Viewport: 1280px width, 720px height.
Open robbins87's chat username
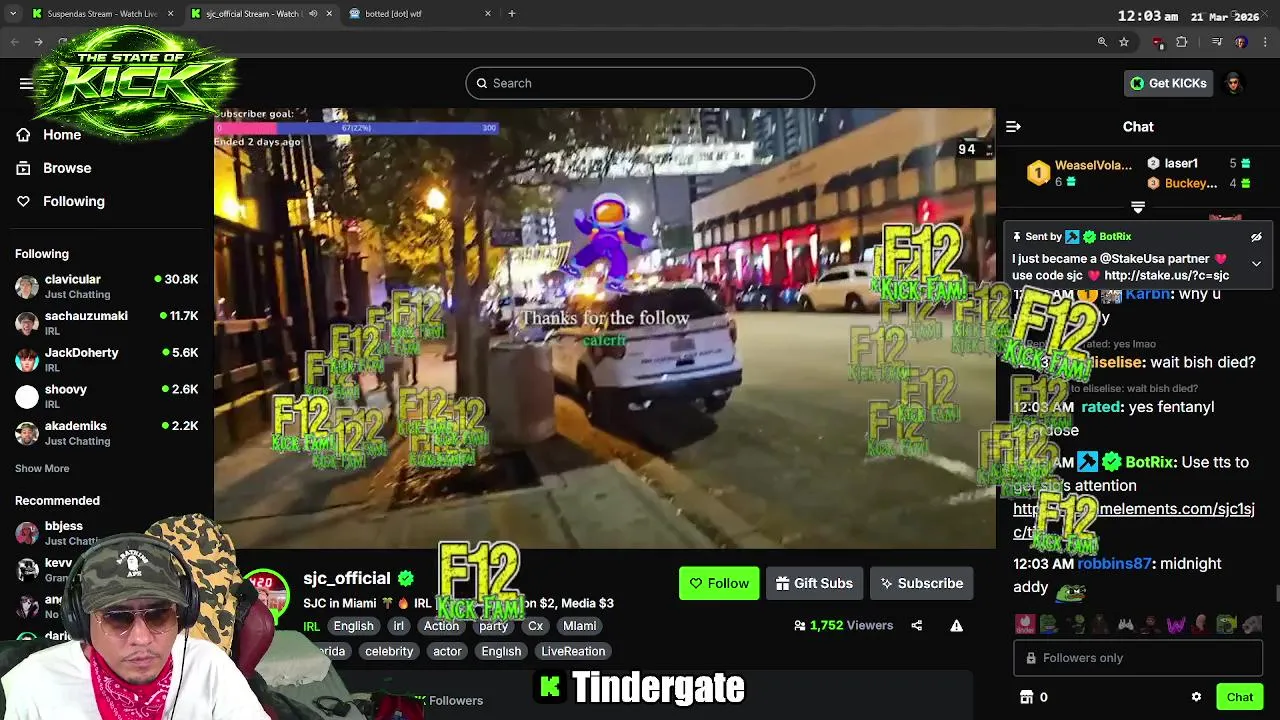tap(1114, 564)
